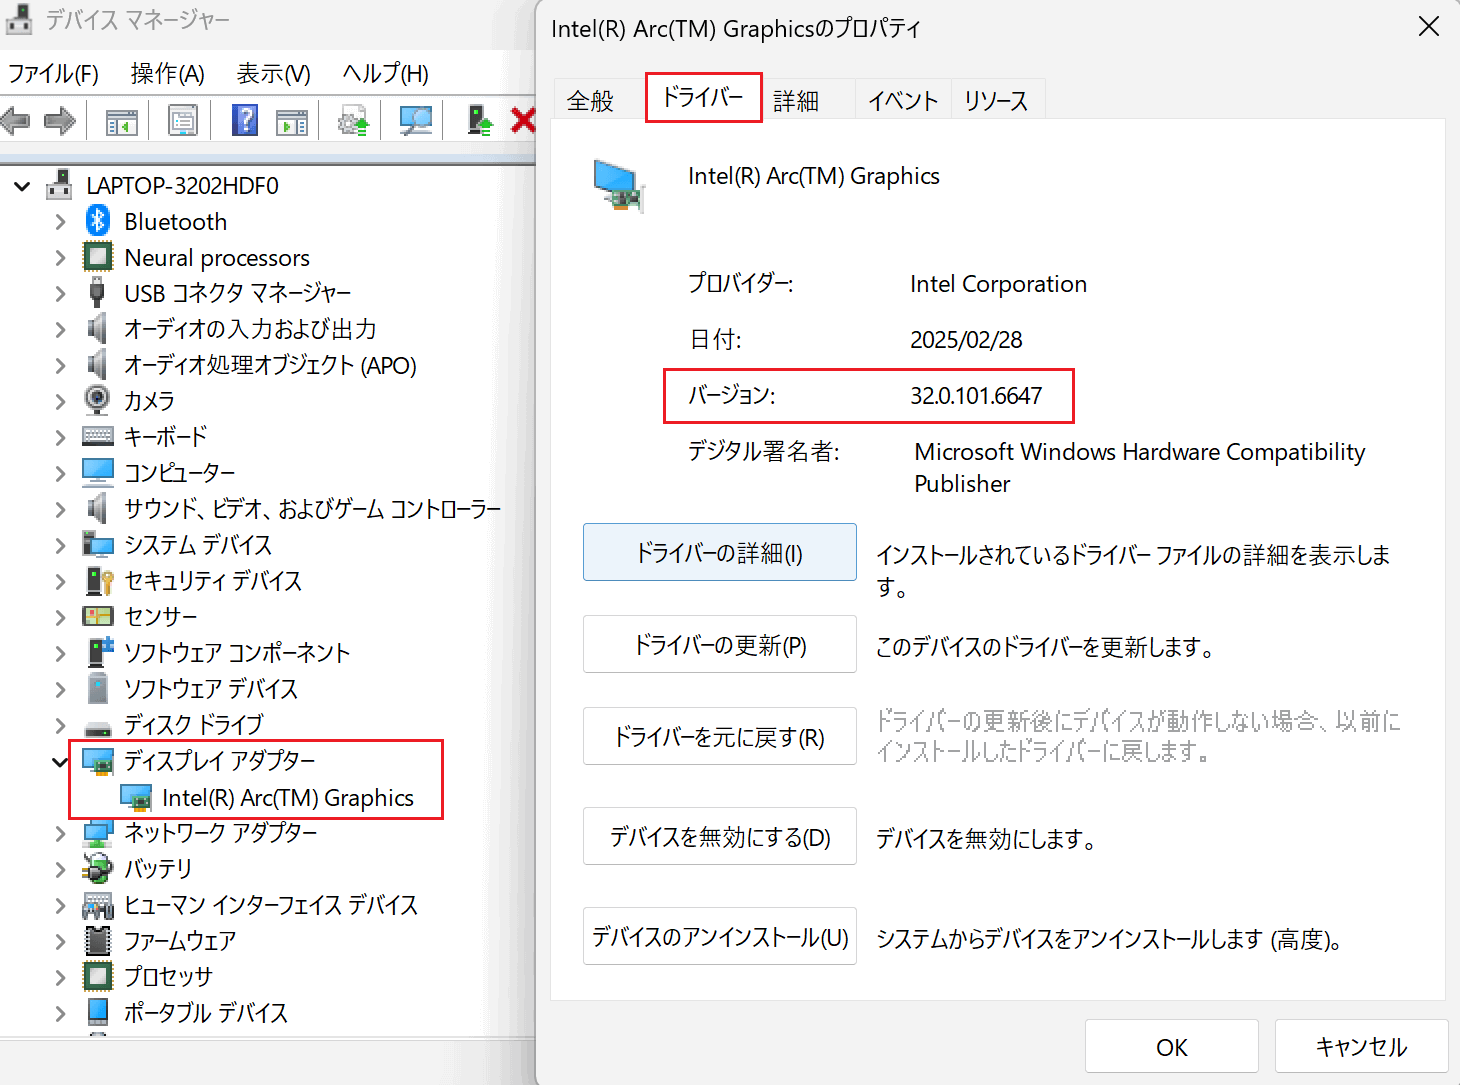Click the version value 32.0.101.6647

tap(976, 396)
